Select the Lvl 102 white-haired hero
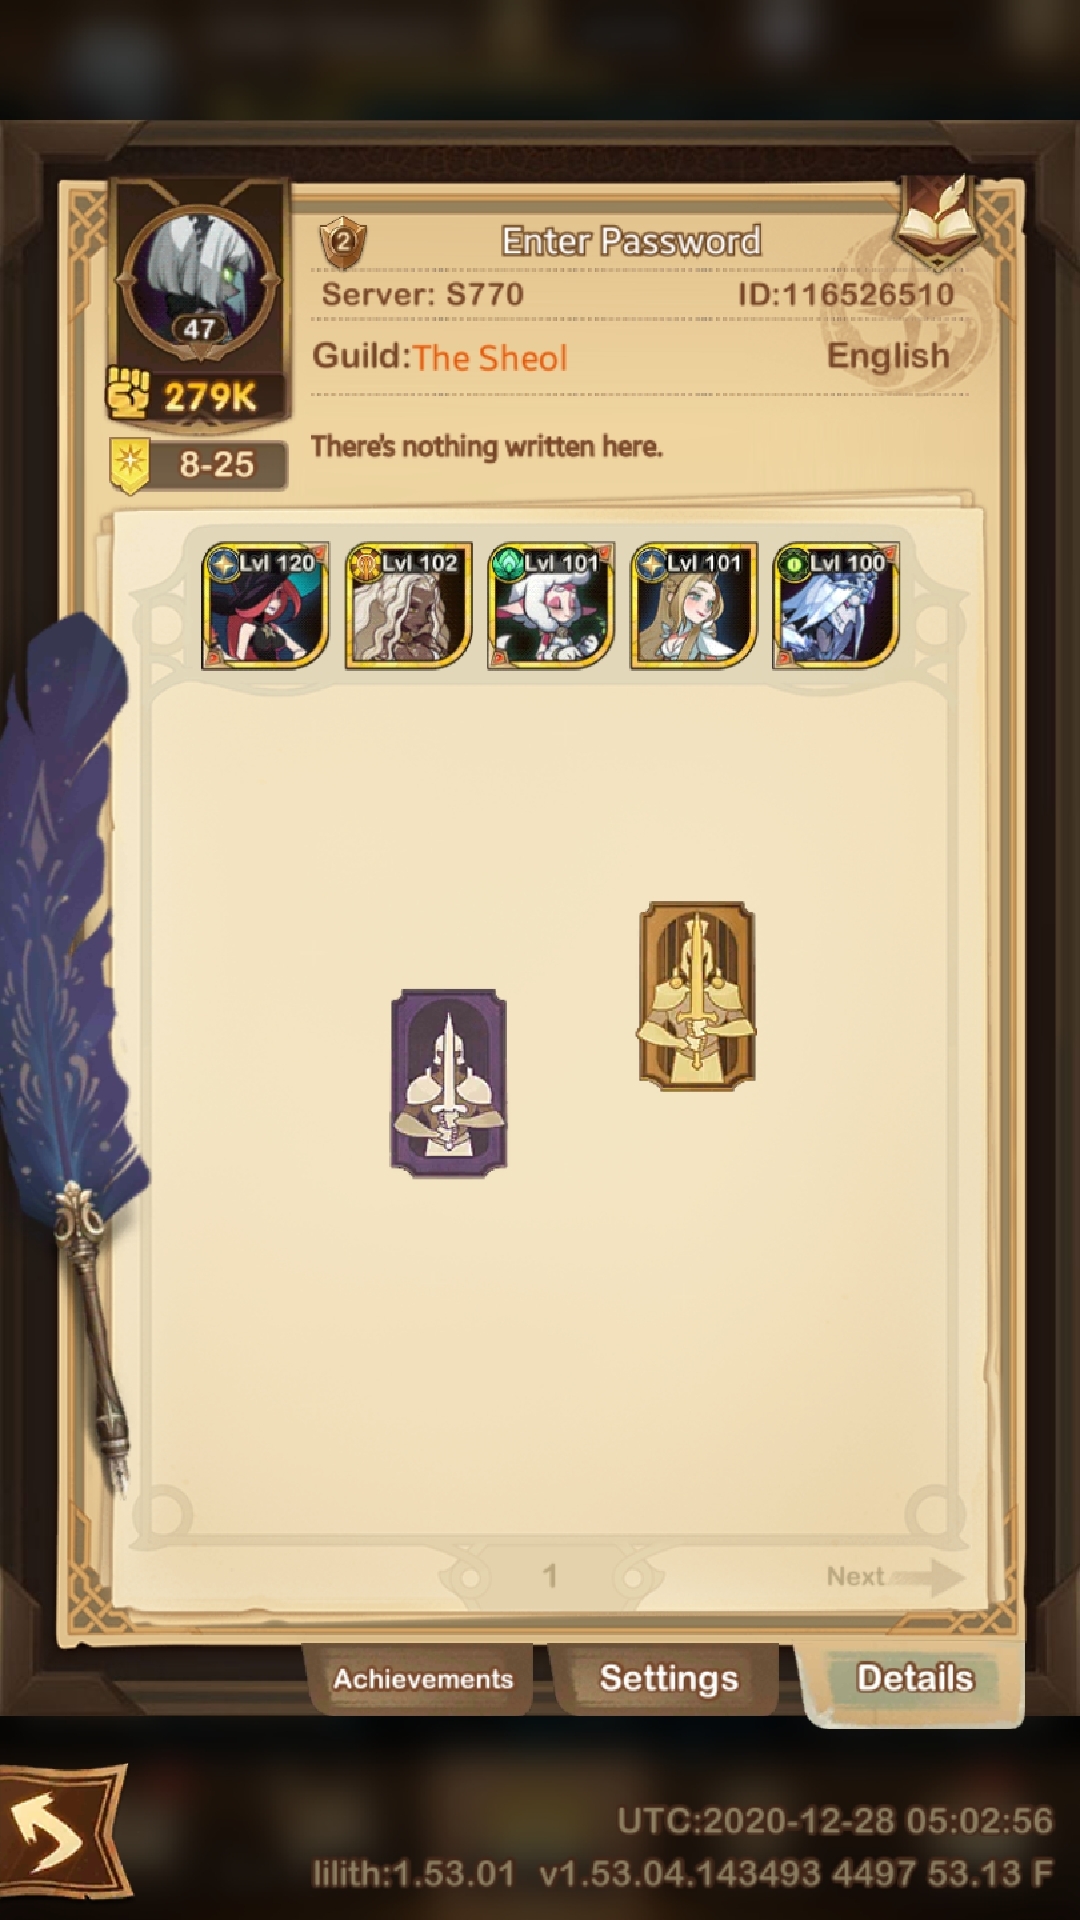 (408, 606)
